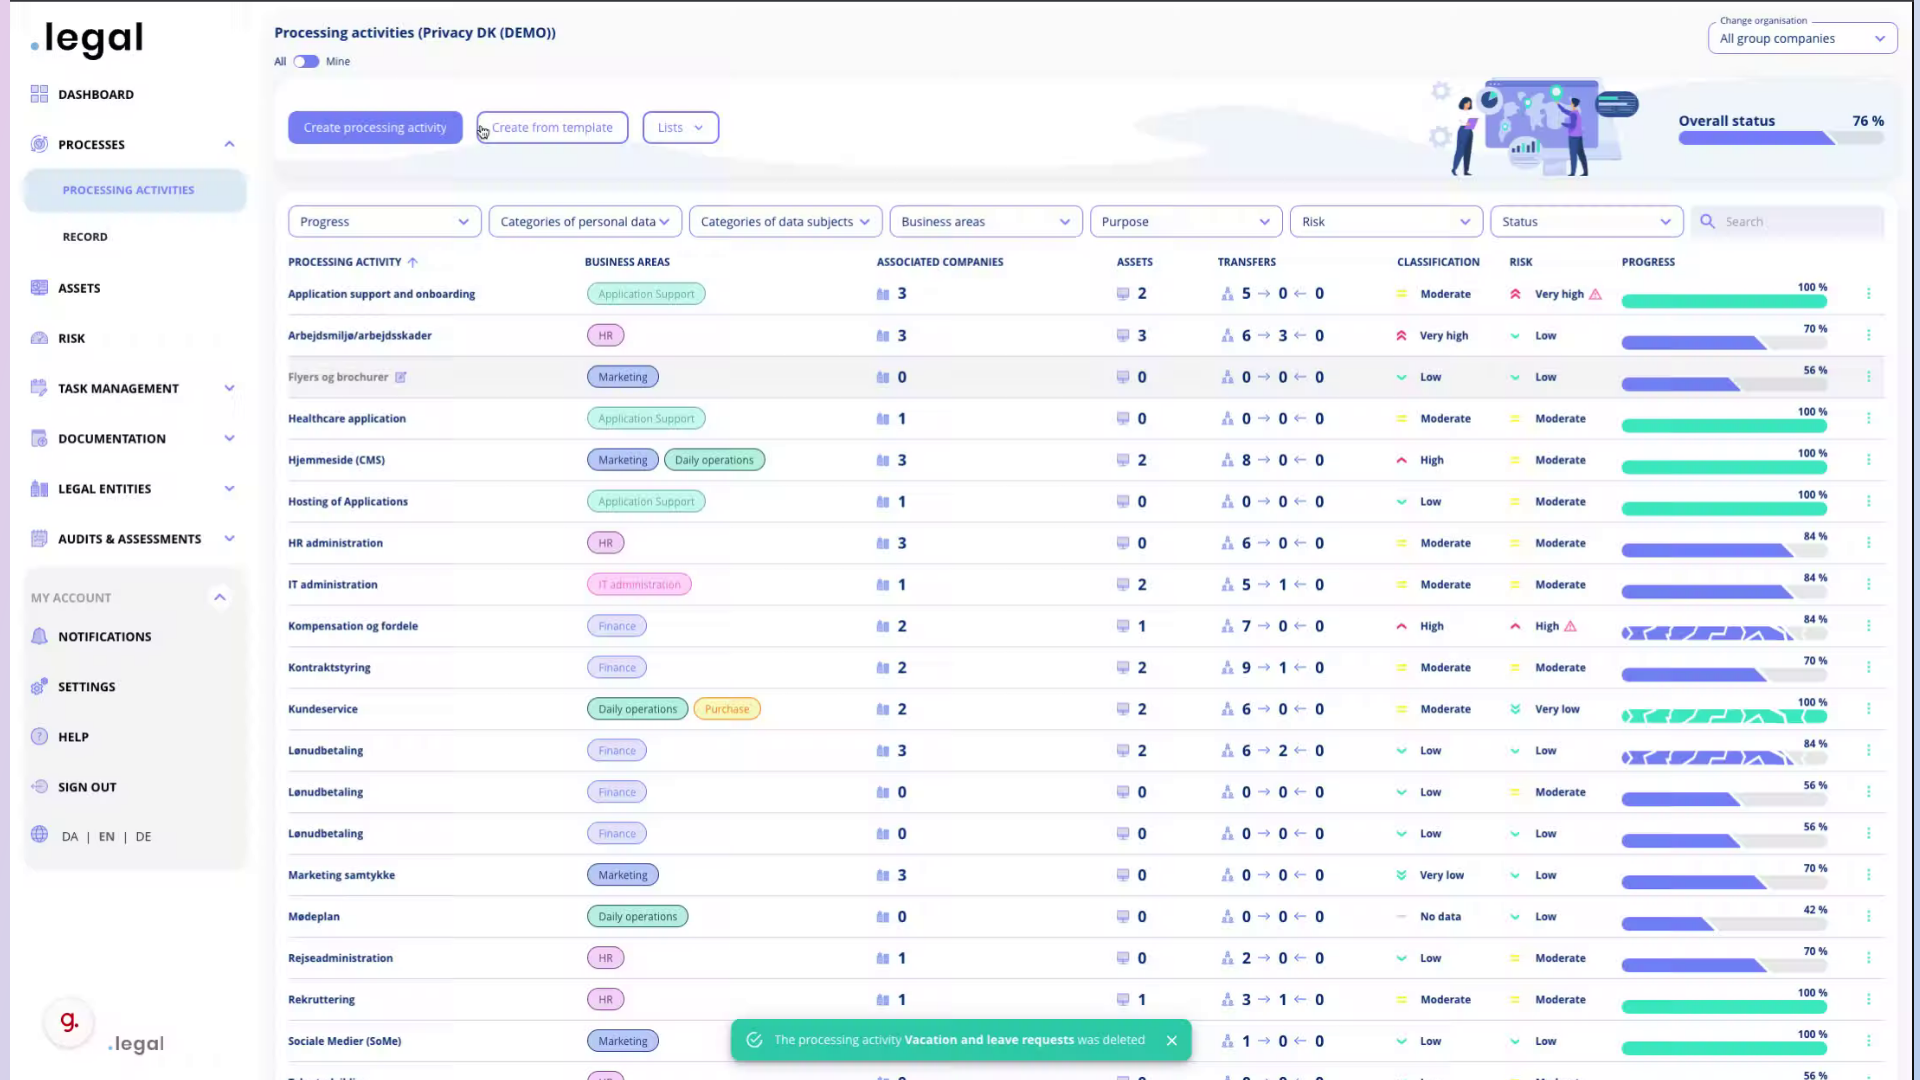
Task: Open the Settings menu item
Action: 87,686
